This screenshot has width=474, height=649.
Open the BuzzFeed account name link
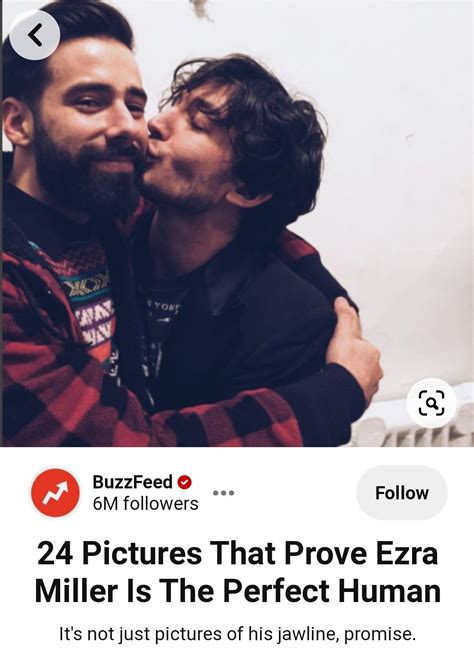click(132, 482)
